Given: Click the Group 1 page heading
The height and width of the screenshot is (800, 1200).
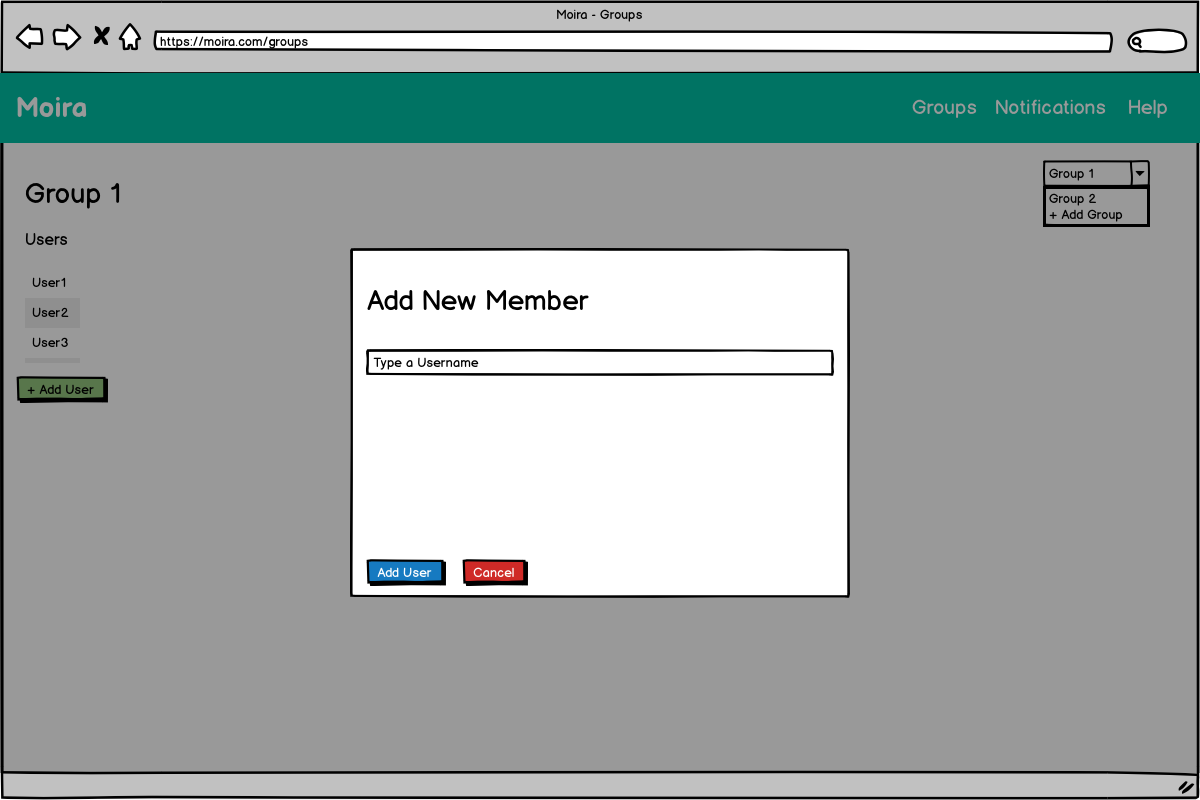Looking at the screenshot, I should click(73, 193).
